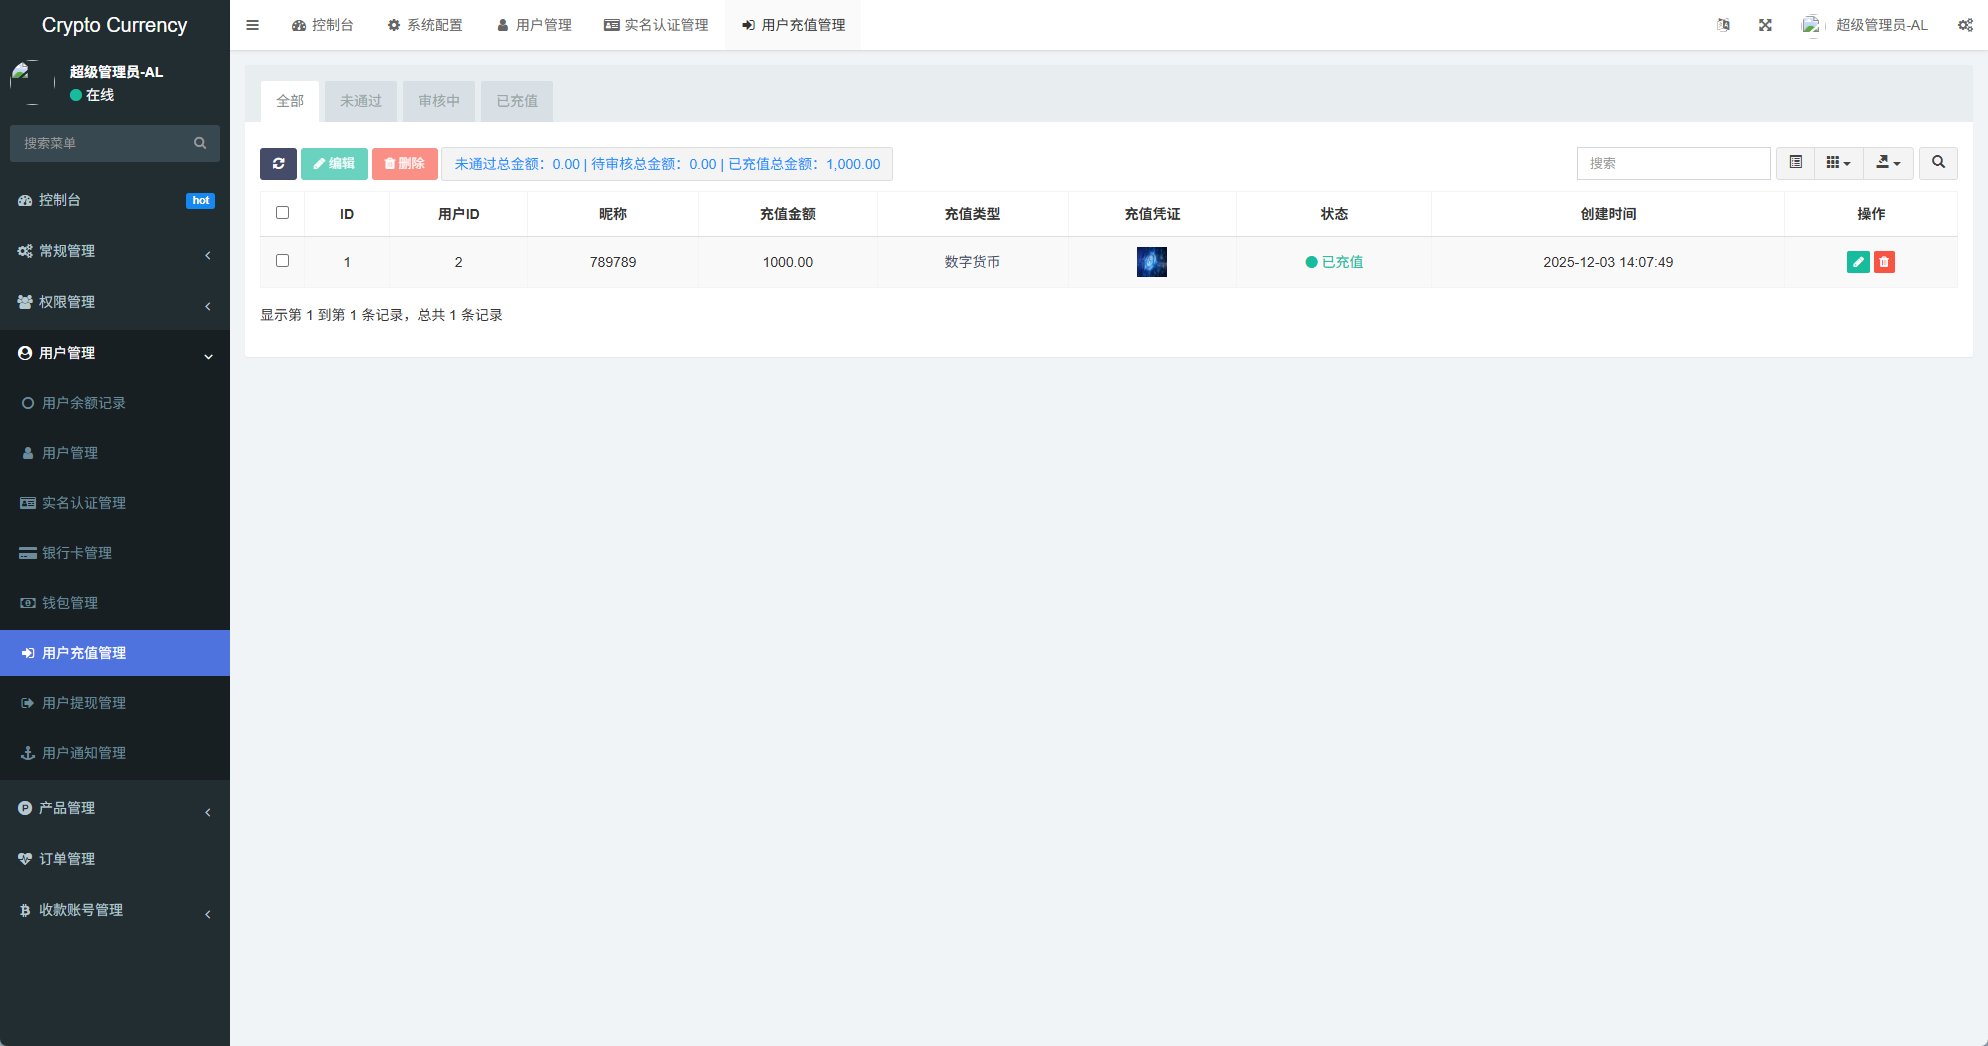
Task: Click the 充值凭证 thumbnail image
Action: [1152, 262]
